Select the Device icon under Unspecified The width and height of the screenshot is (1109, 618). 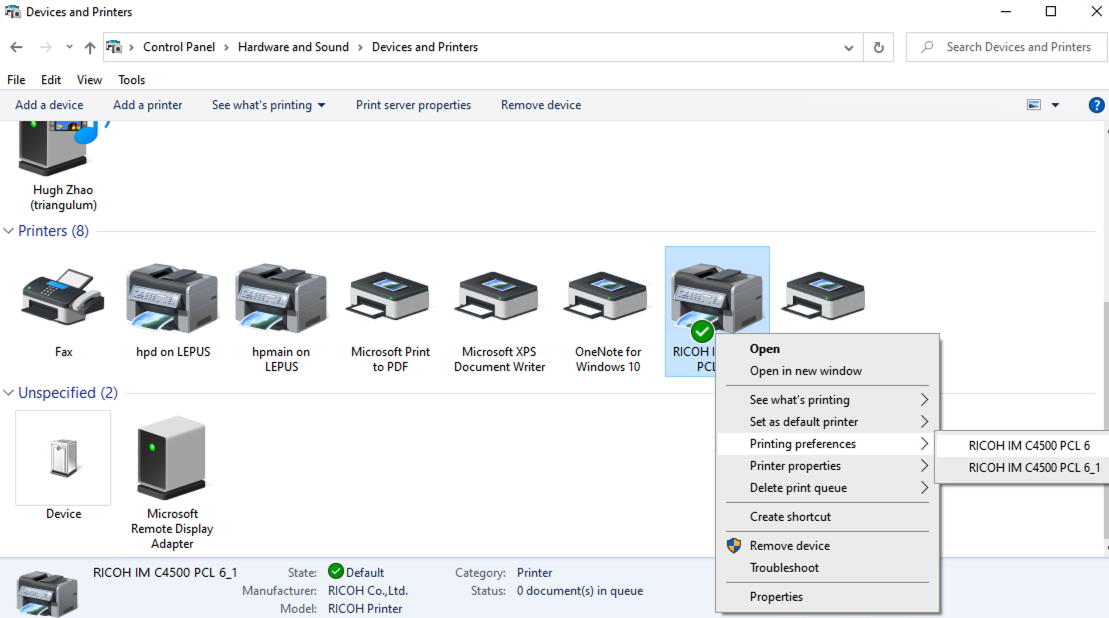point(63,457)
